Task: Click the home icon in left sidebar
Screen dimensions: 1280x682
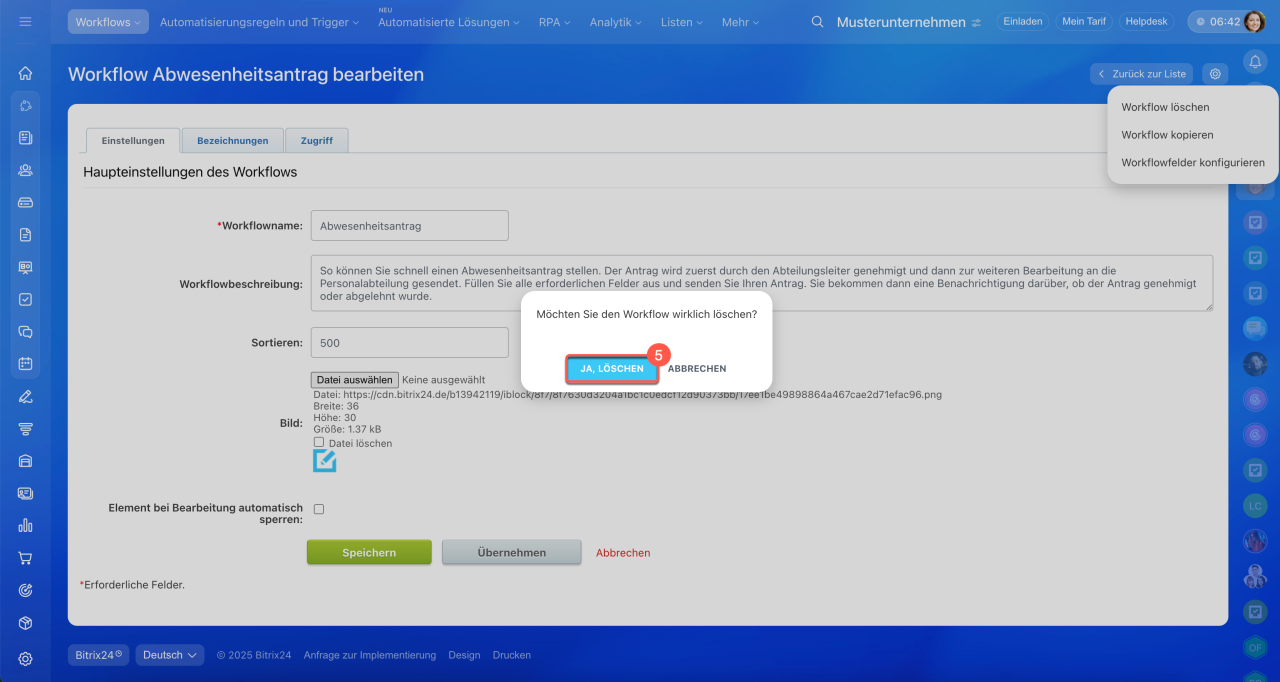Action: (26, 73)
